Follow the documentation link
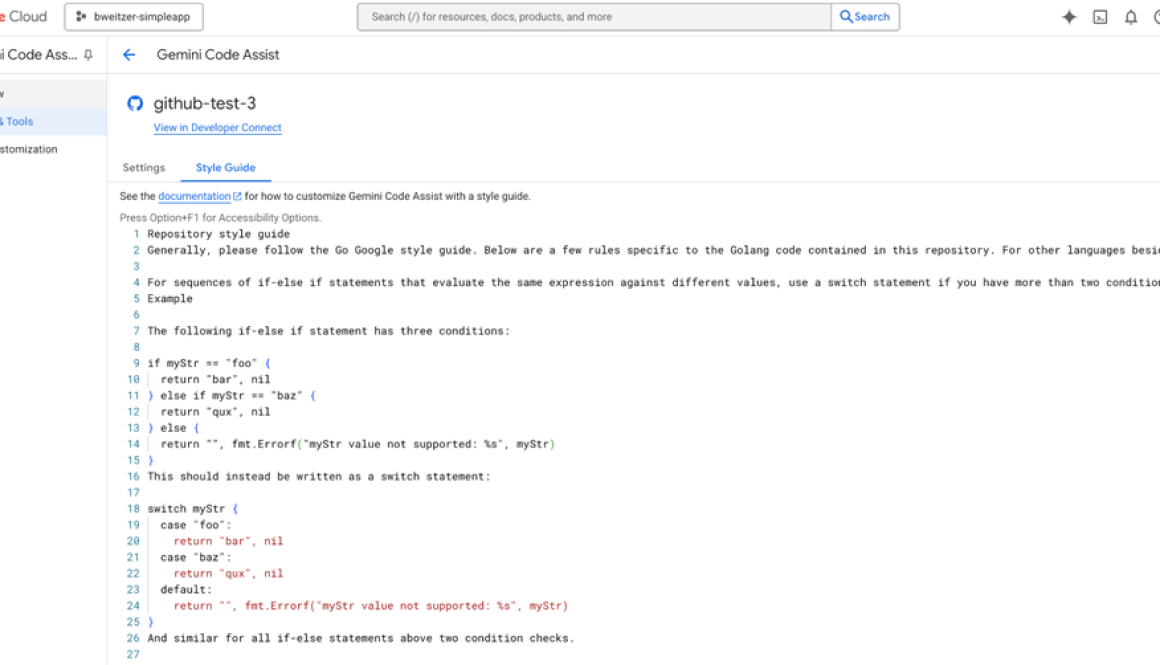This screenshot has height=665, width=1160. [x=194, y=197]
